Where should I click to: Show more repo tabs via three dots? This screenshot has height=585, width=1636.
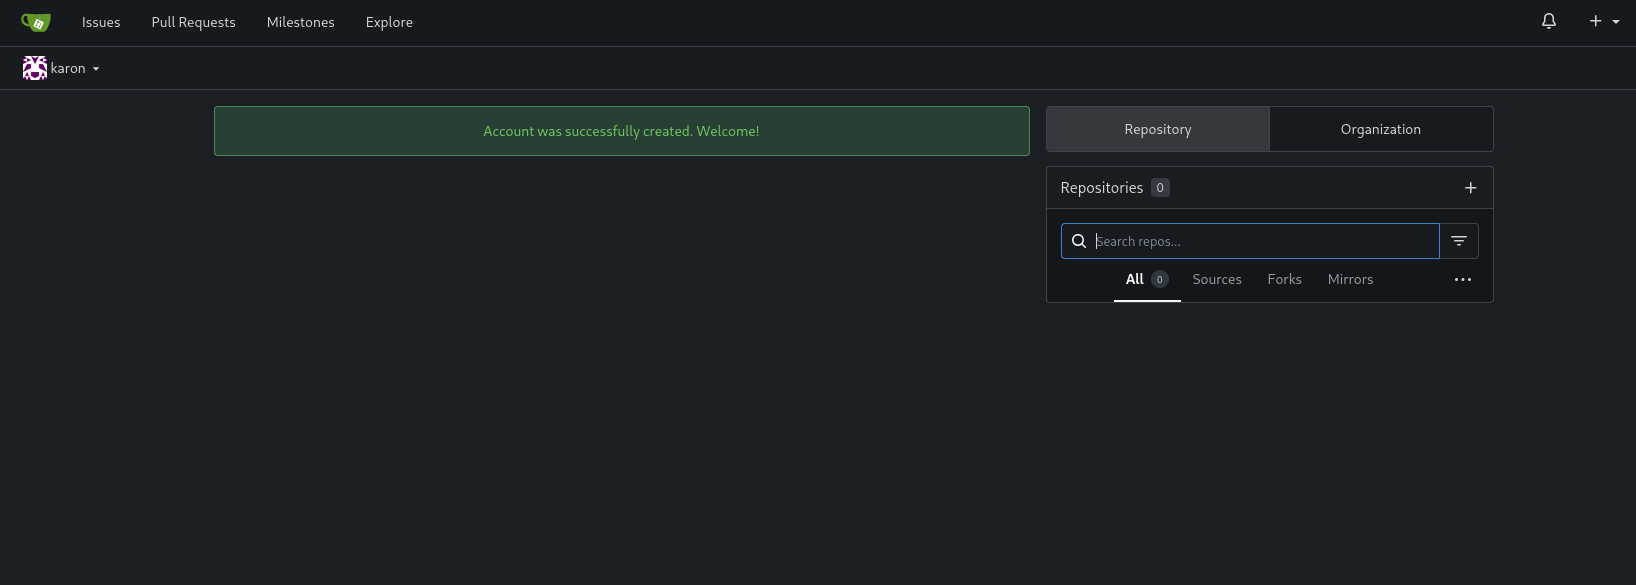click(1463, 280)
